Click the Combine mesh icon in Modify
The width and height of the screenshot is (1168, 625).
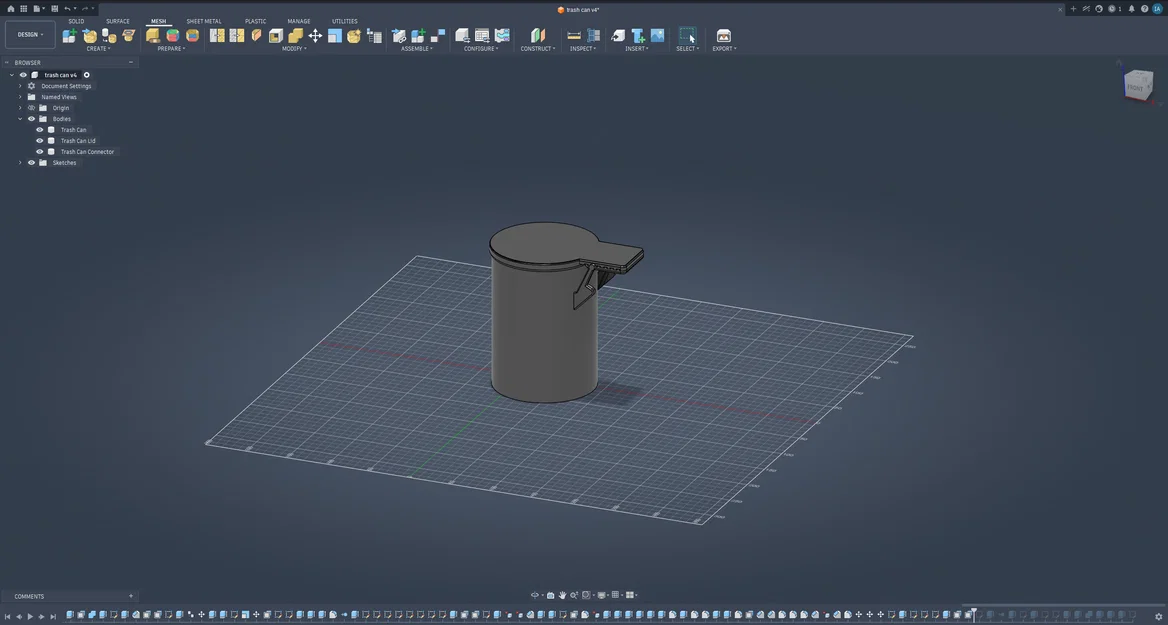pyautogui.click(x=296, y=36)
